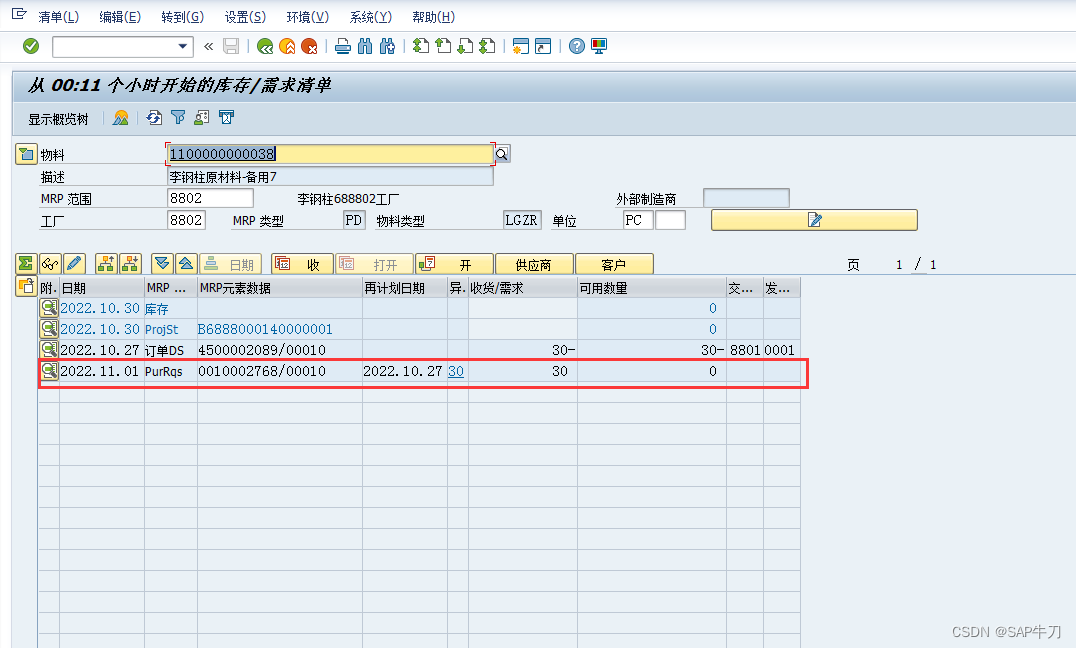Click the 供应商 button
1076x648 pixels.
(534, 264)
